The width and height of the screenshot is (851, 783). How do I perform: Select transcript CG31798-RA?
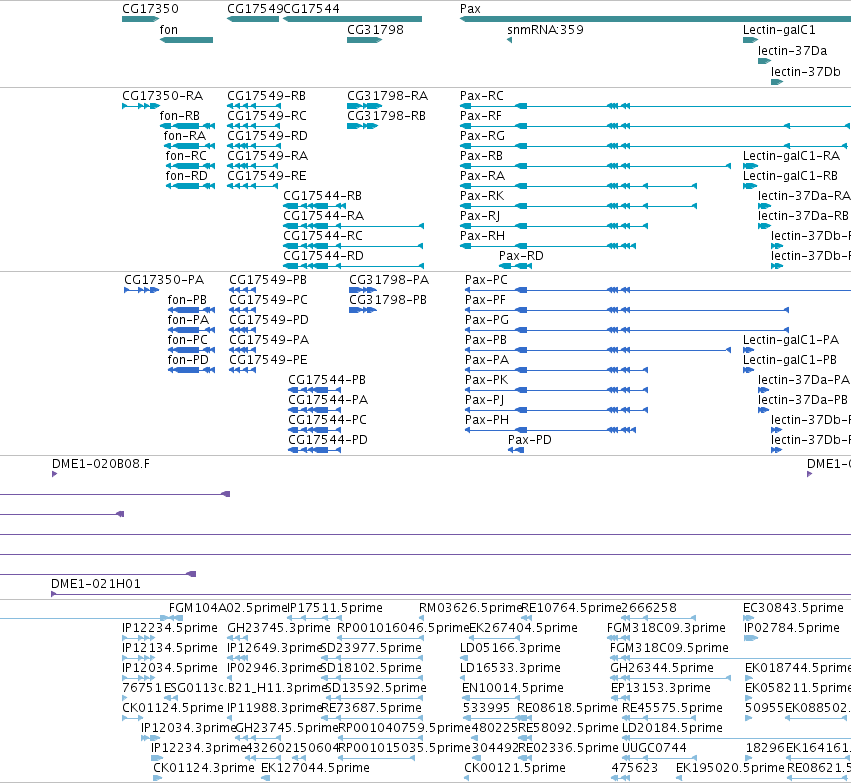click(365, 106)
